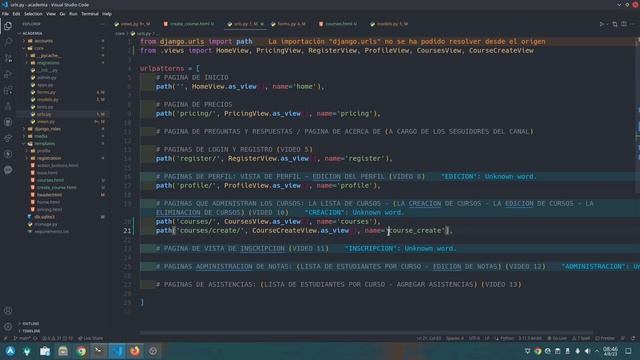Expand the accounts folder
This screenshot has height=360, width=640.
[x=44, y=41]
